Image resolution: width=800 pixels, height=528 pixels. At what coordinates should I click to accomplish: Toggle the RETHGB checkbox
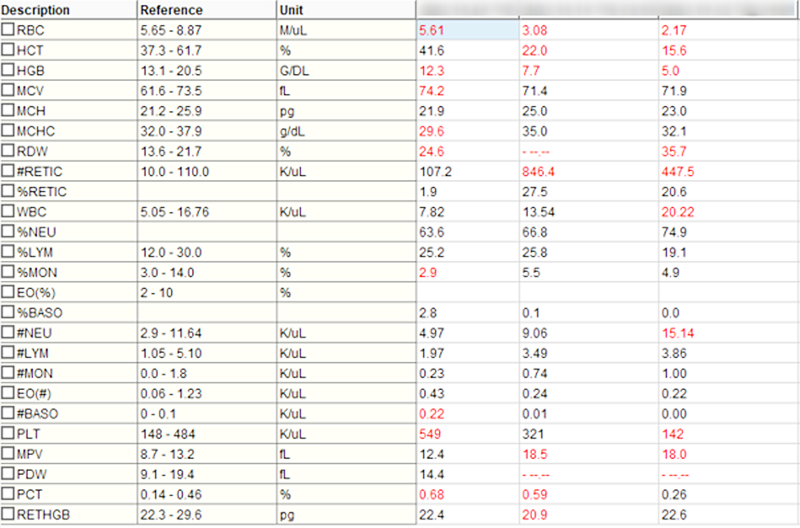(x=9, y=516)
